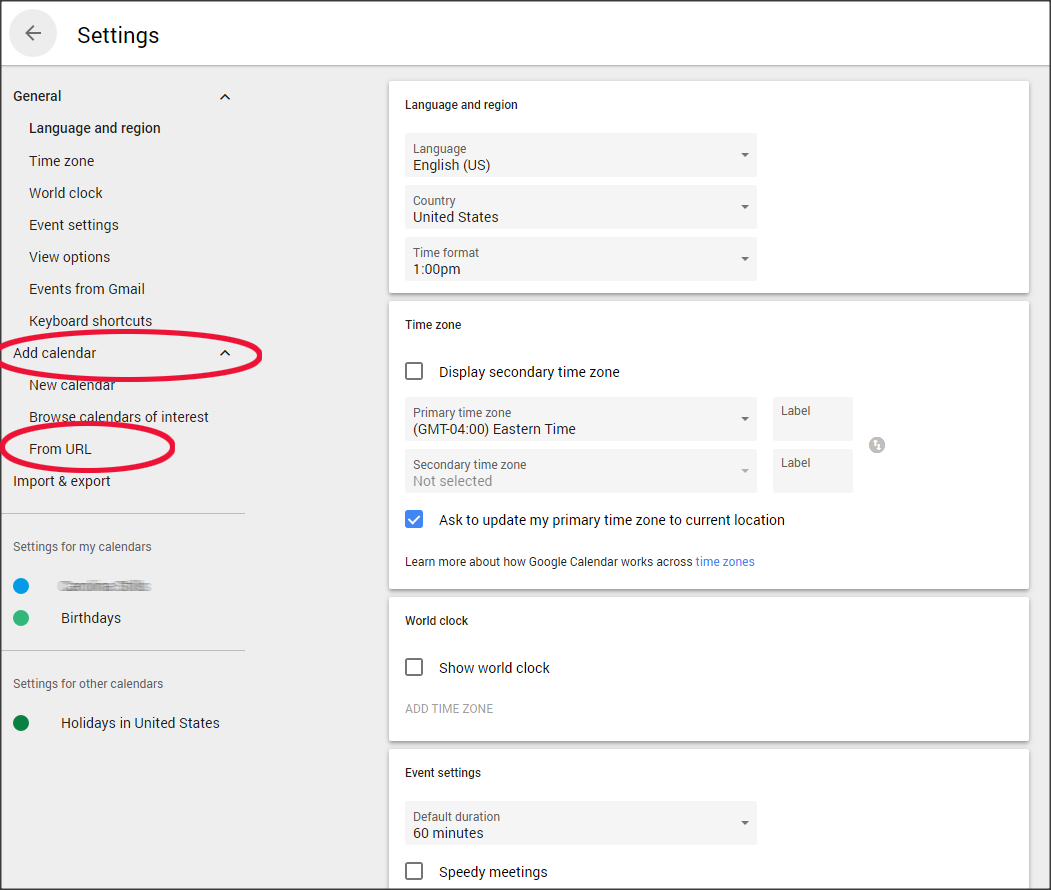Viewport: 1051px width, 890px height.
Task: Collapse the Add calendar section chevron
Action: pyautogui.click(x=225, y=353)
